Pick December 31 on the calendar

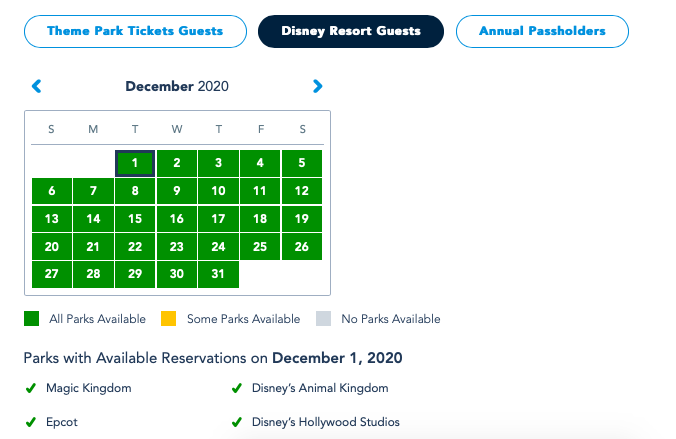[218, 274]
